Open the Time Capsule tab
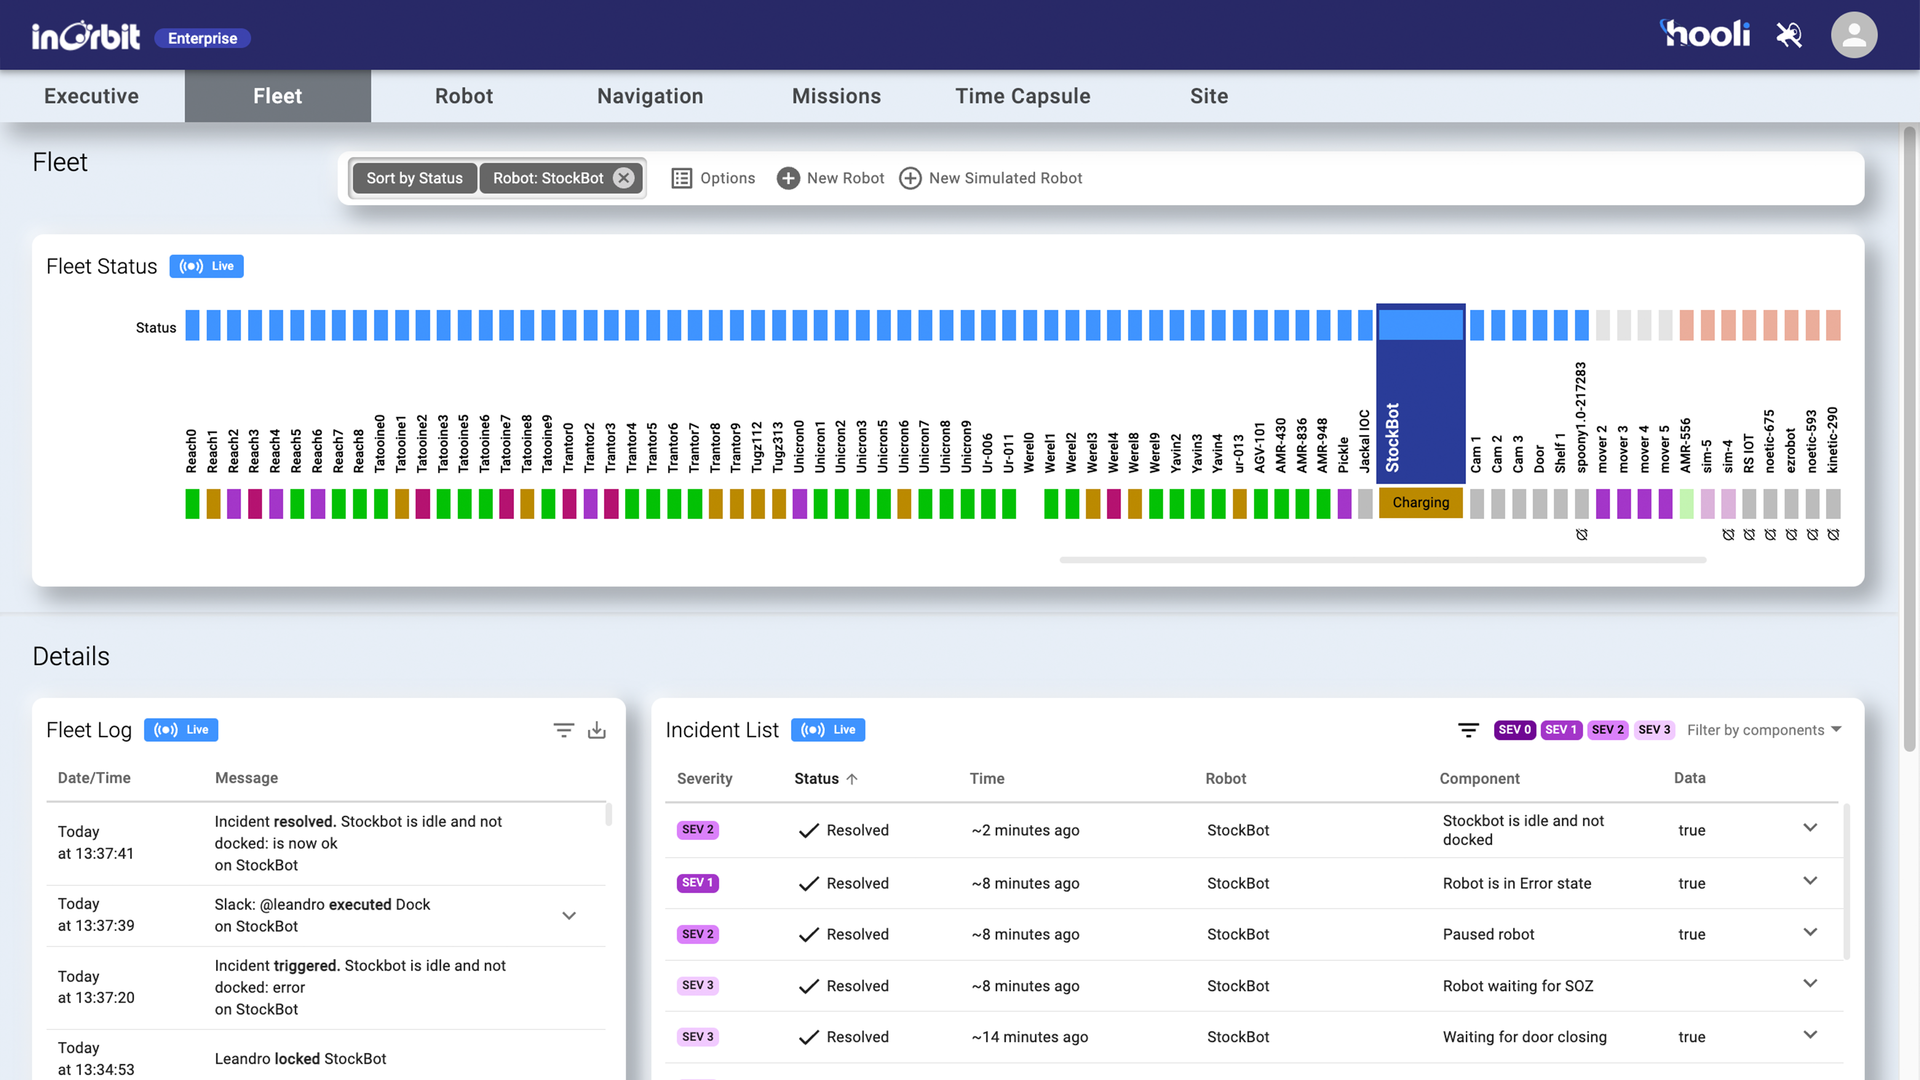Image resolution: width=1920 pixels, height=1080 pixels. pyautogui.click(x=1022, y=96)
